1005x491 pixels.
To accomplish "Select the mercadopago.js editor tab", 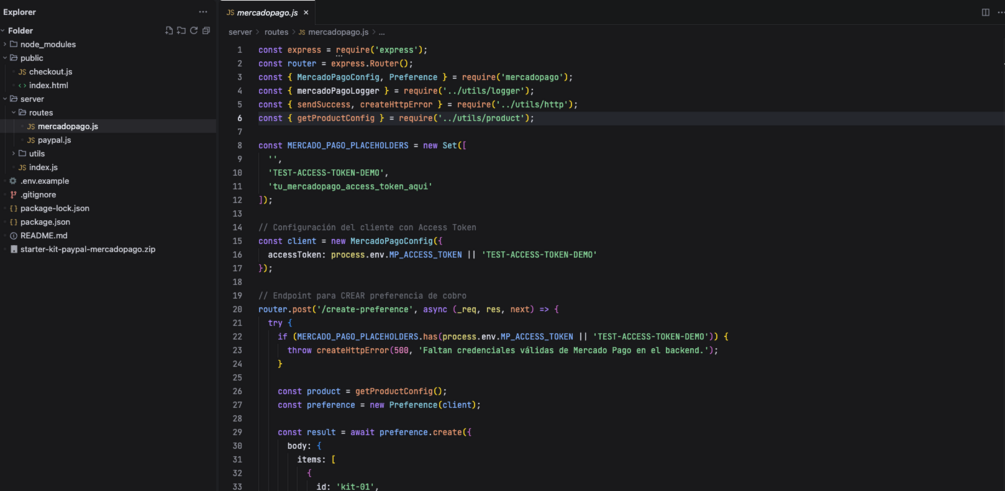I will [267, 12].
